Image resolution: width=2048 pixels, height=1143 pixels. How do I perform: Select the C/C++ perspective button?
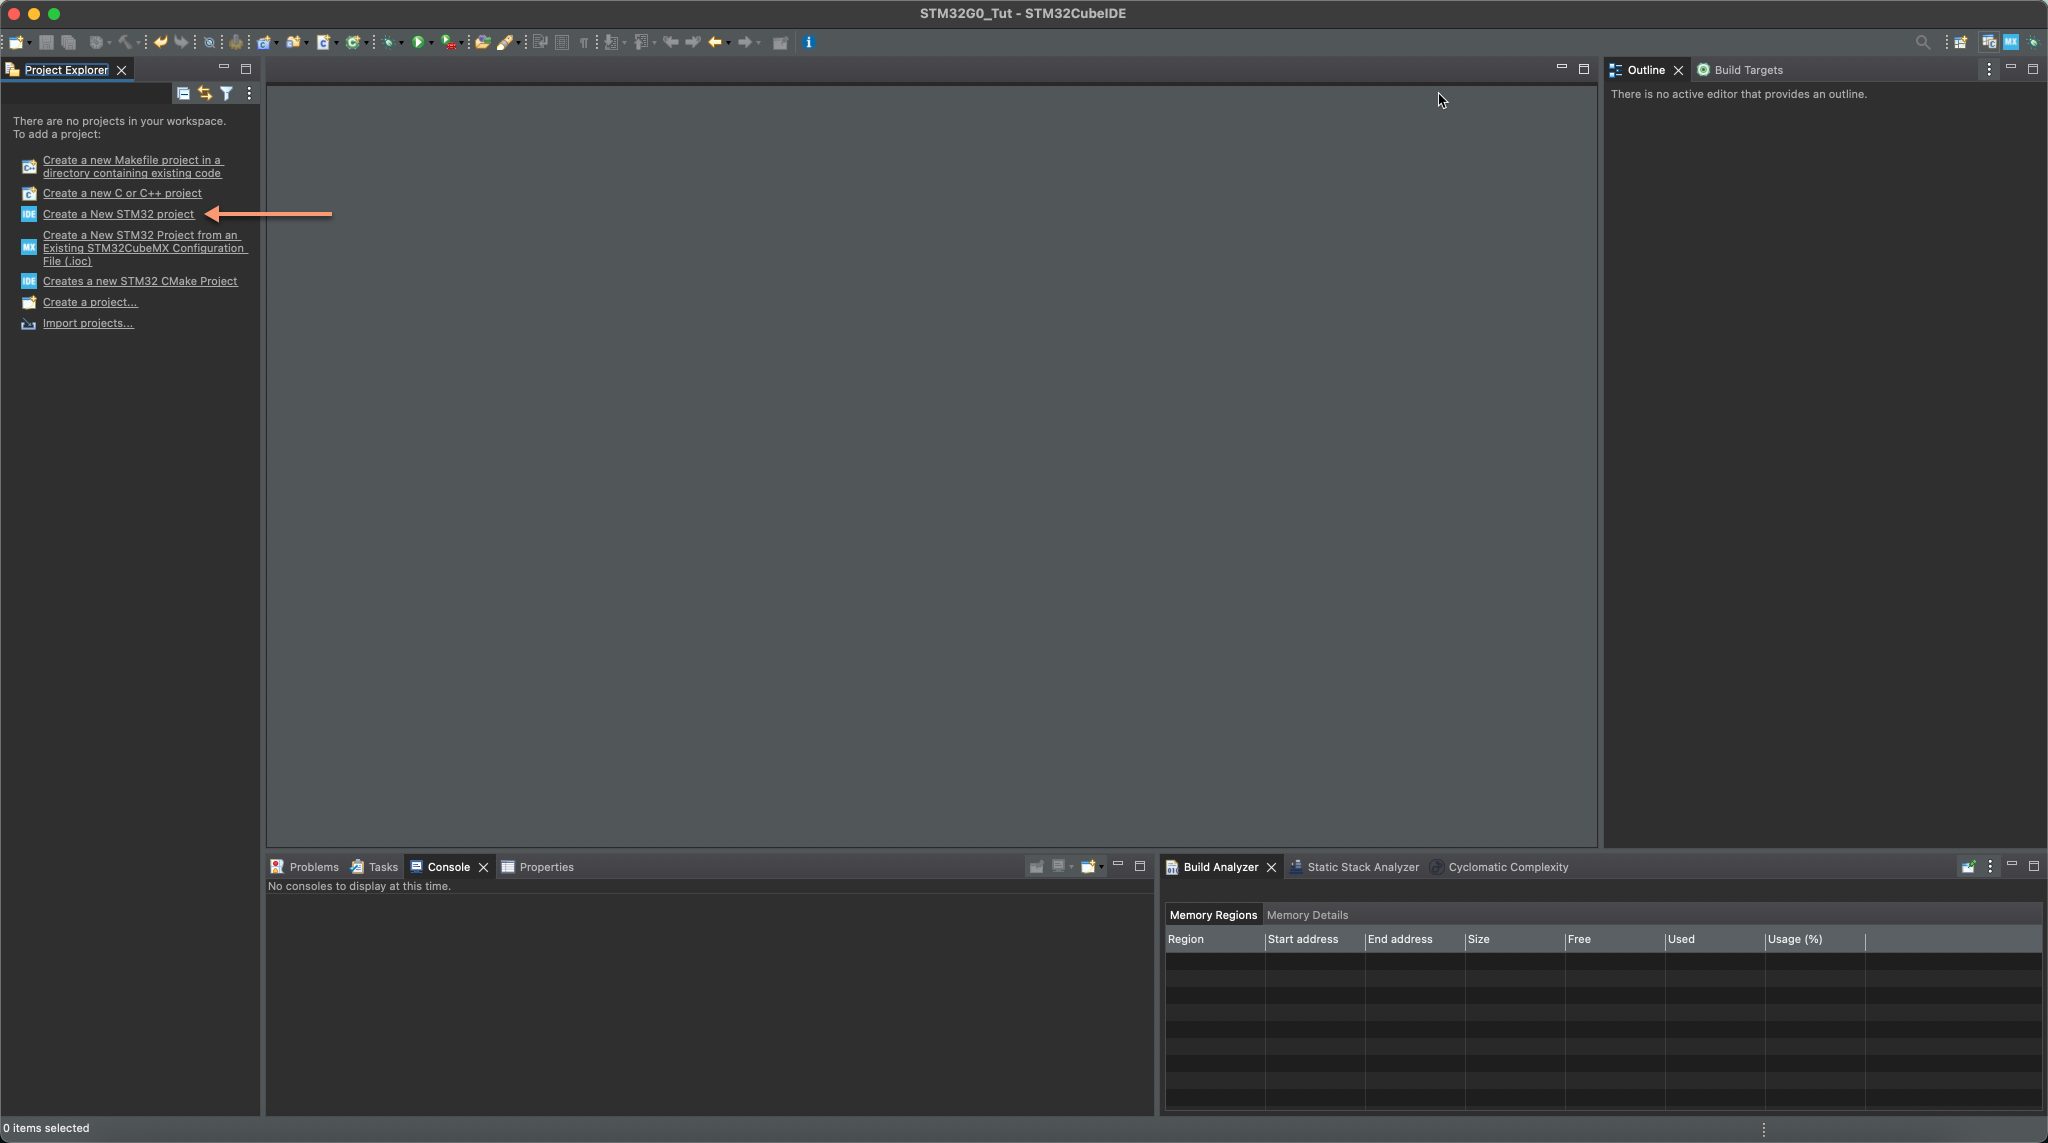click(1988, 42)
